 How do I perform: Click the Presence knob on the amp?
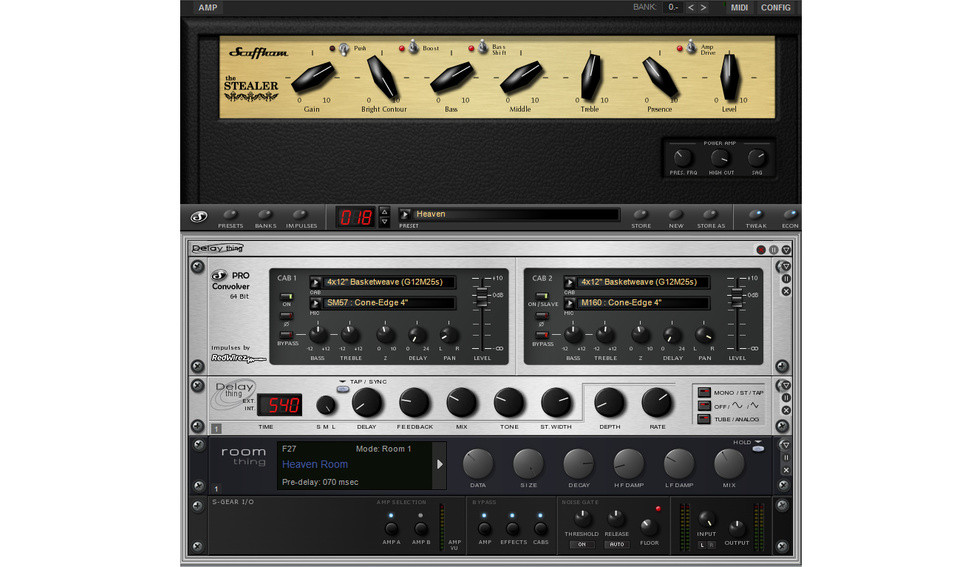660,78
